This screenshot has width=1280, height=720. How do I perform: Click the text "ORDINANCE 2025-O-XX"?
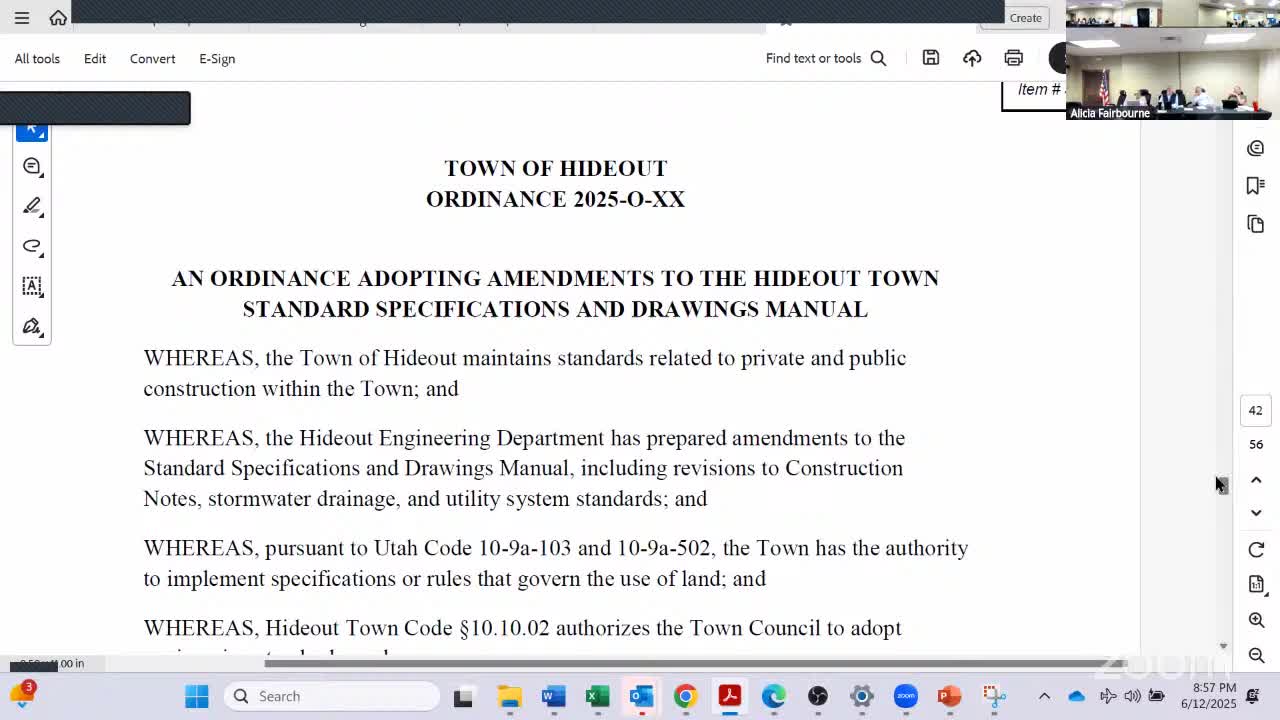pos(556,199)
